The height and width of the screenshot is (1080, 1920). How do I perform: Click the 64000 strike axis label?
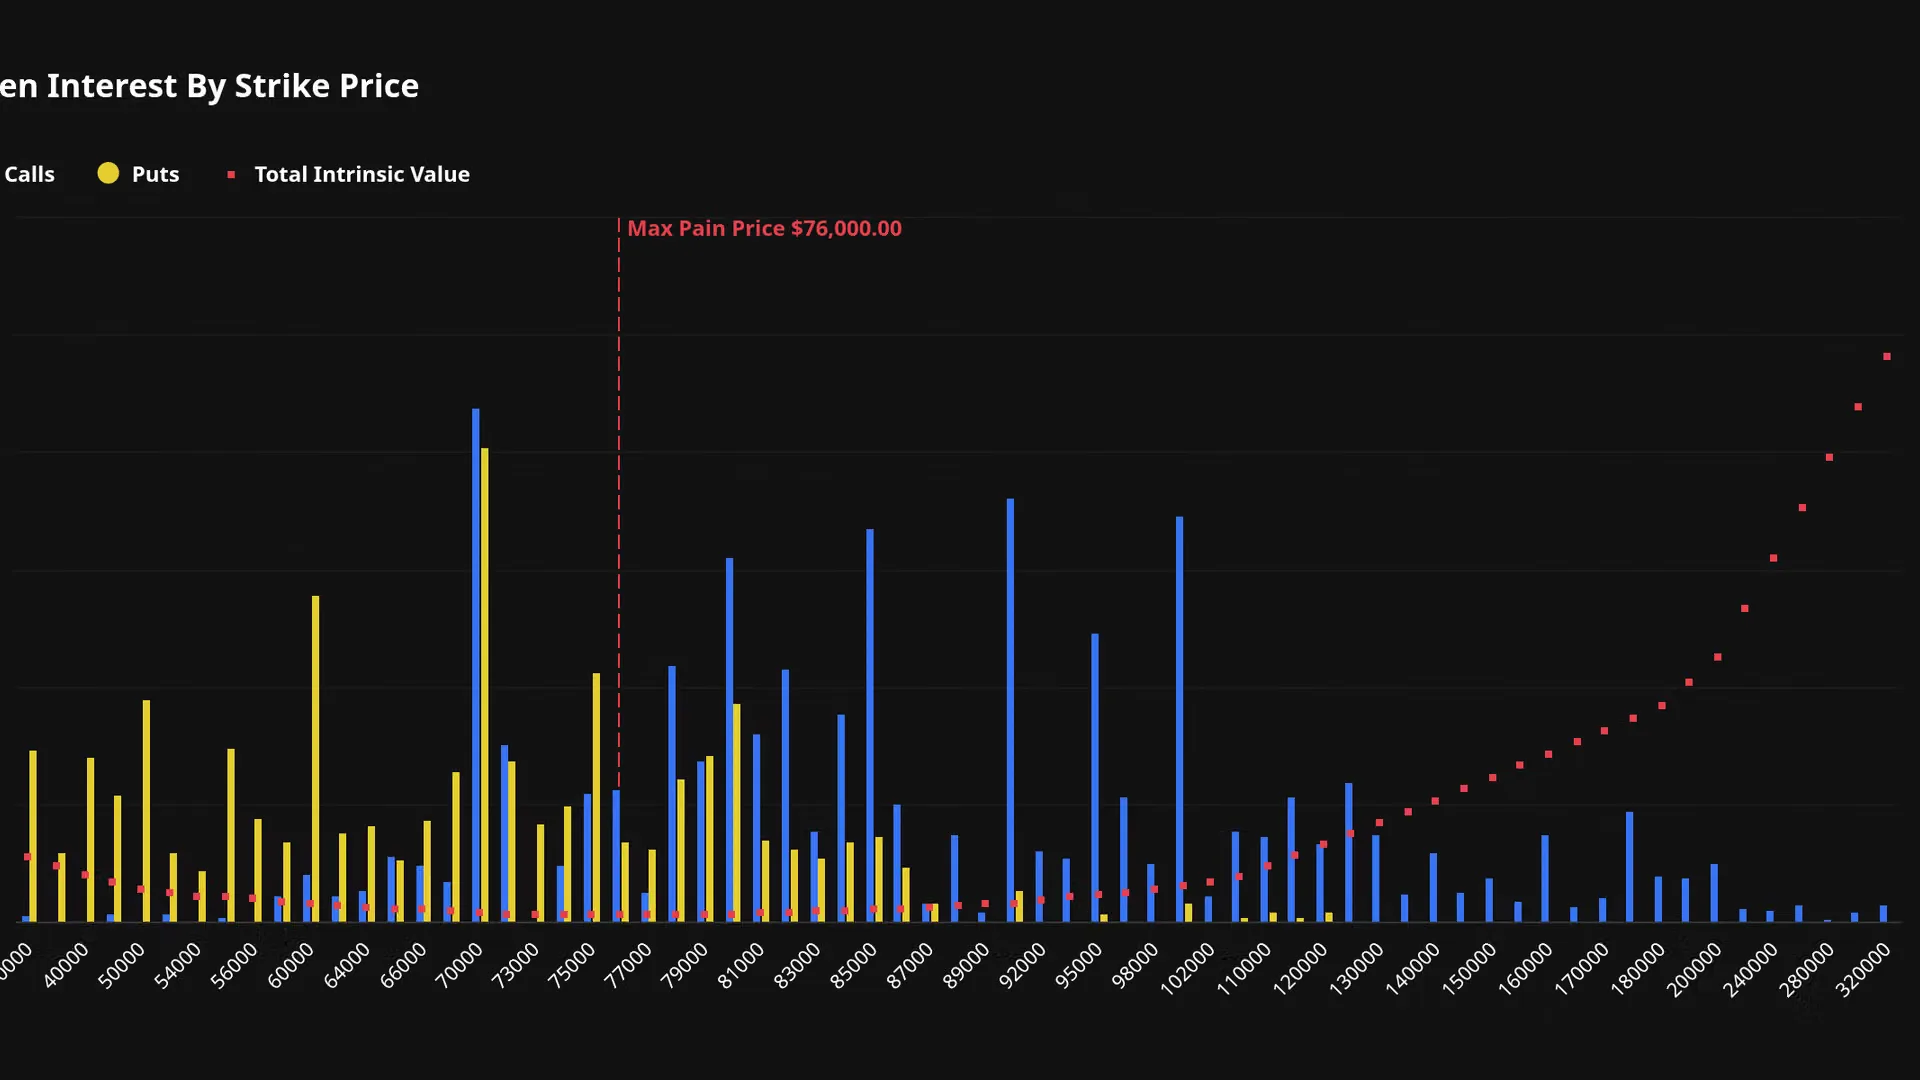click(347, 966)
